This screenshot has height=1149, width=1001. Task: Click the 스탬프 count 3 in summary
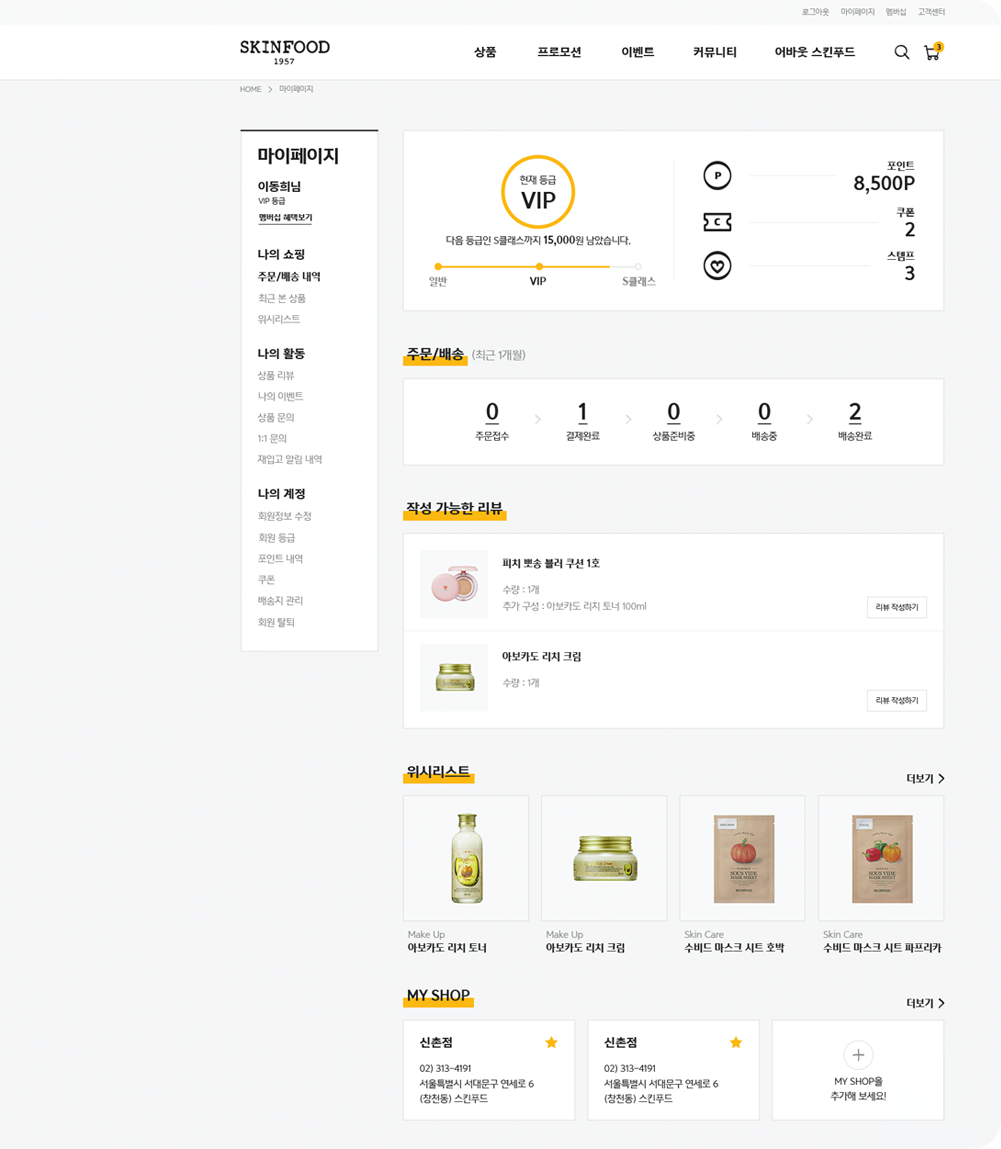tap(909, 273)
